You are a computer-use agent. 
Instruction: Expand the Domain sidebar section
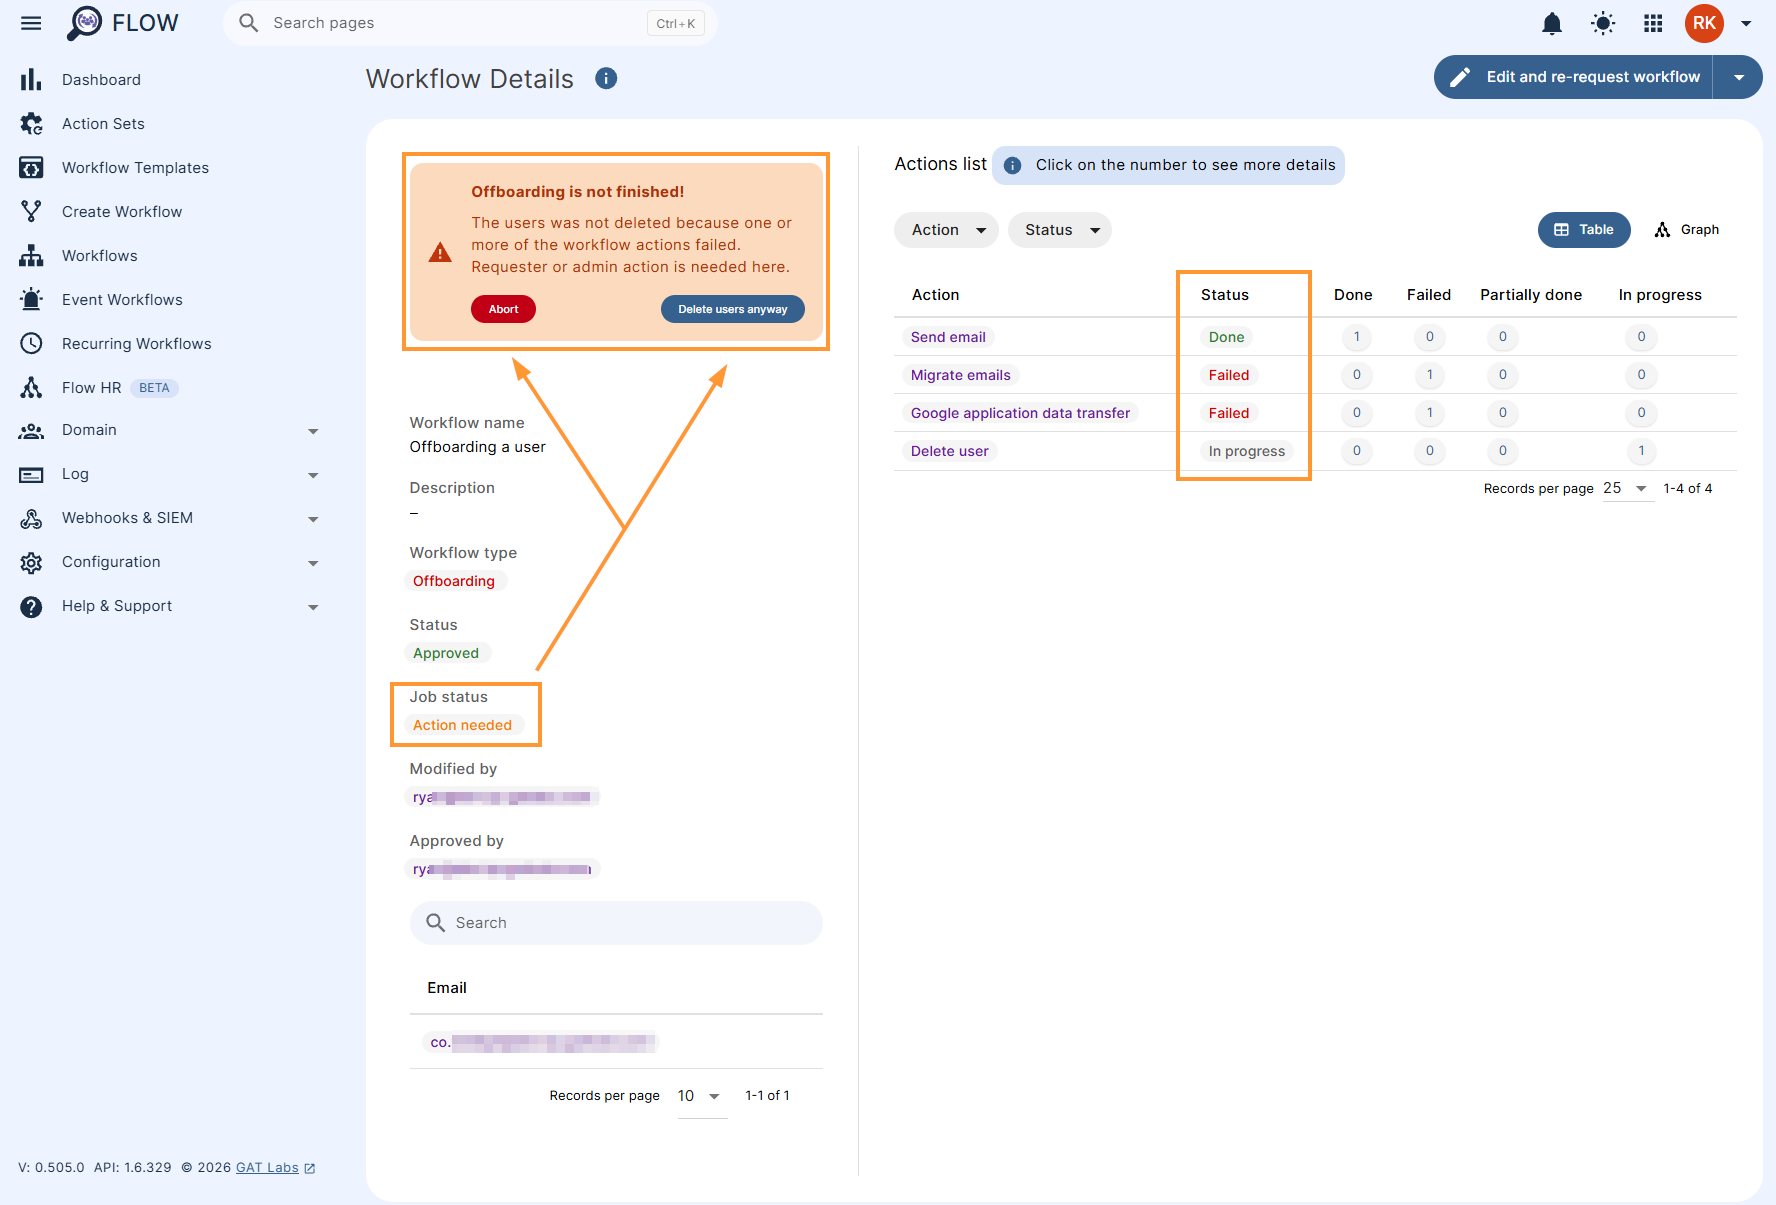point(170,430)
